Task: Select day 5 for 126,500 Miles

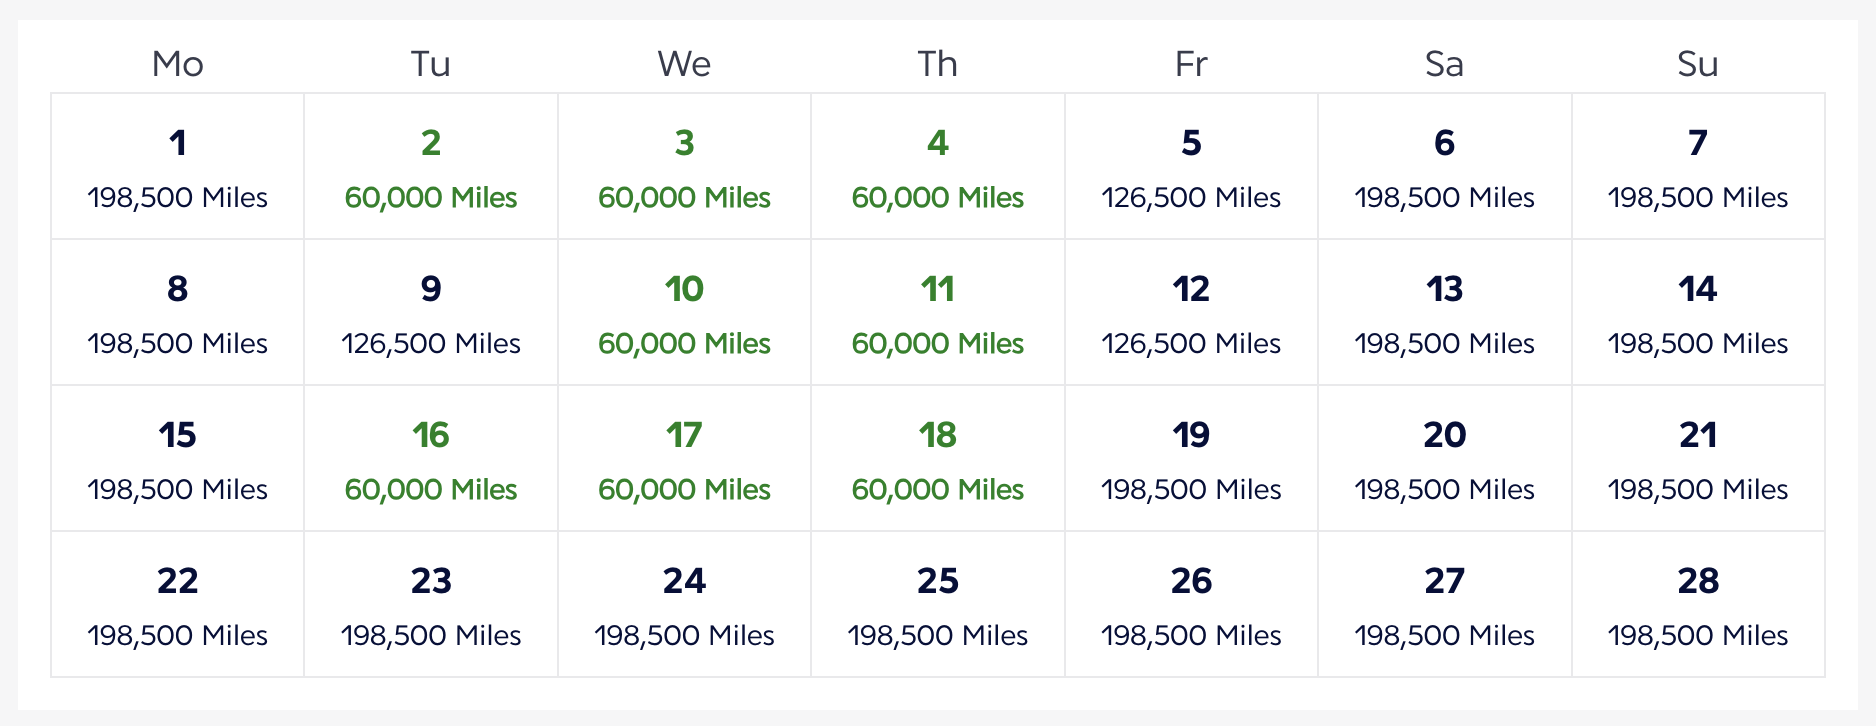Action: (x=1191, y=167)
